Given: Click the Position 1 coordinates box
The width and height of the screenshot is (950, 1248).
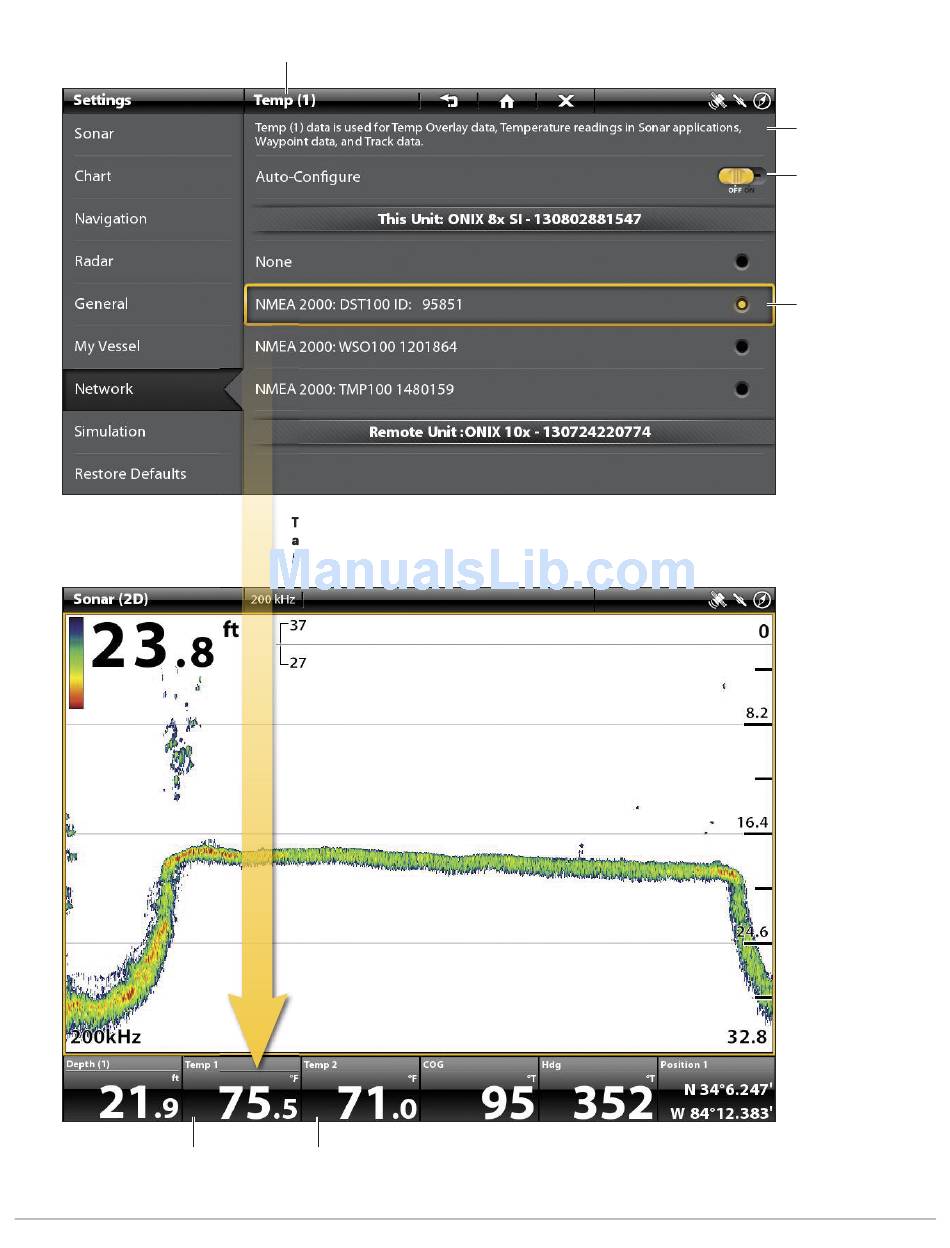Looking at the screenshot, I should point(716,1089).
